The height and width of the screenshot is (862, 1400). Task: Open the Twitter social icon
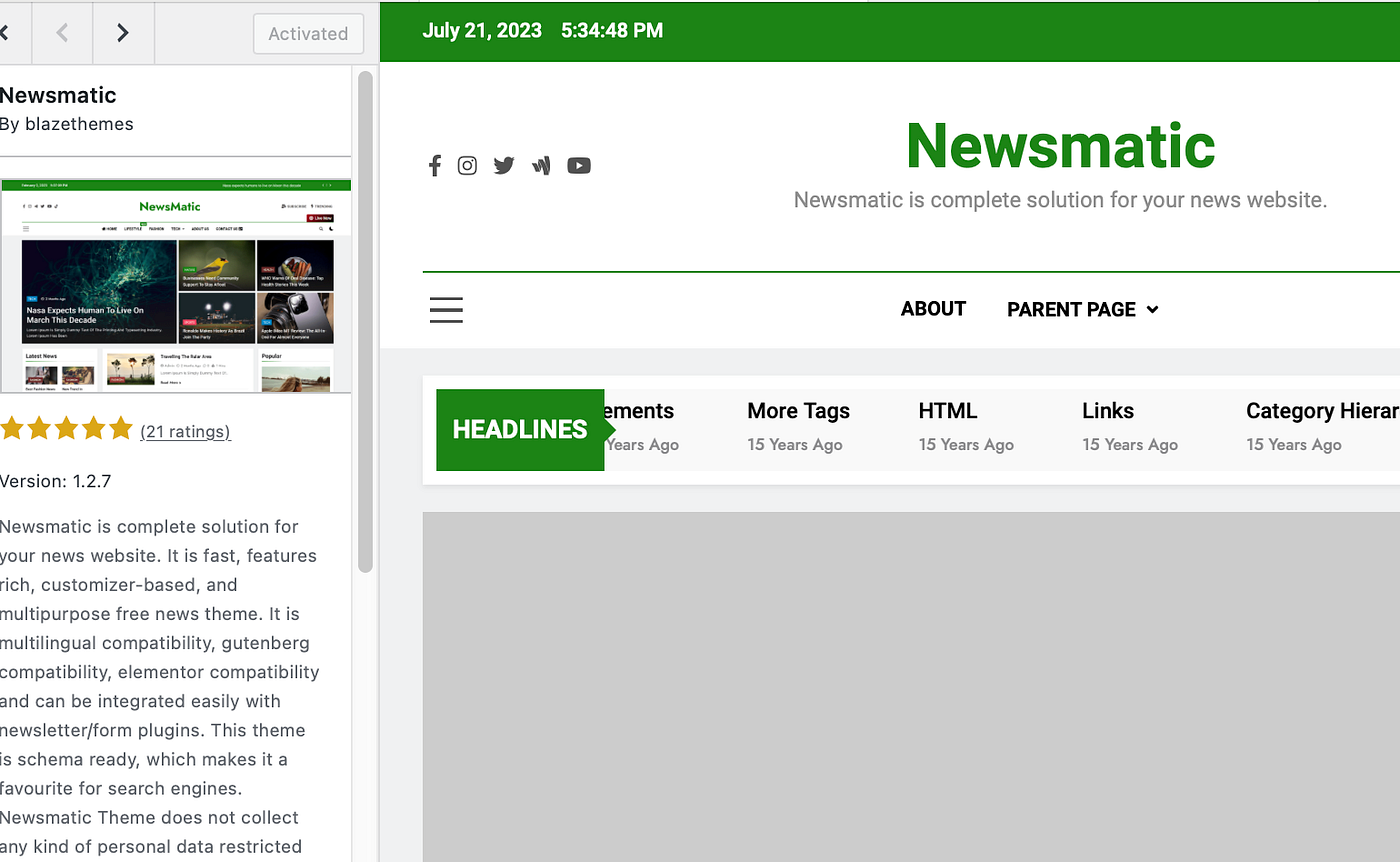pyautogui.click(x=504, y=166)
